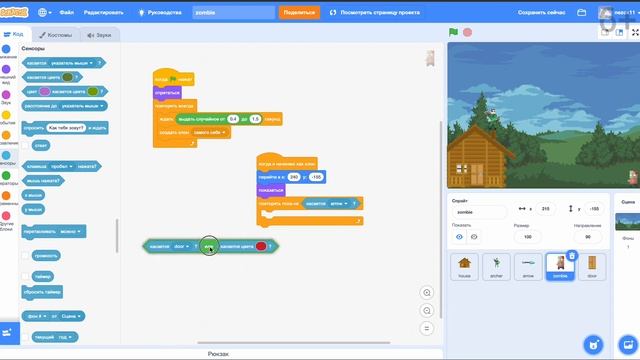Click the Choose a Backdrop button
This screenshot has width=640, height=360.
pyautogui.click(x=628, y=344)
